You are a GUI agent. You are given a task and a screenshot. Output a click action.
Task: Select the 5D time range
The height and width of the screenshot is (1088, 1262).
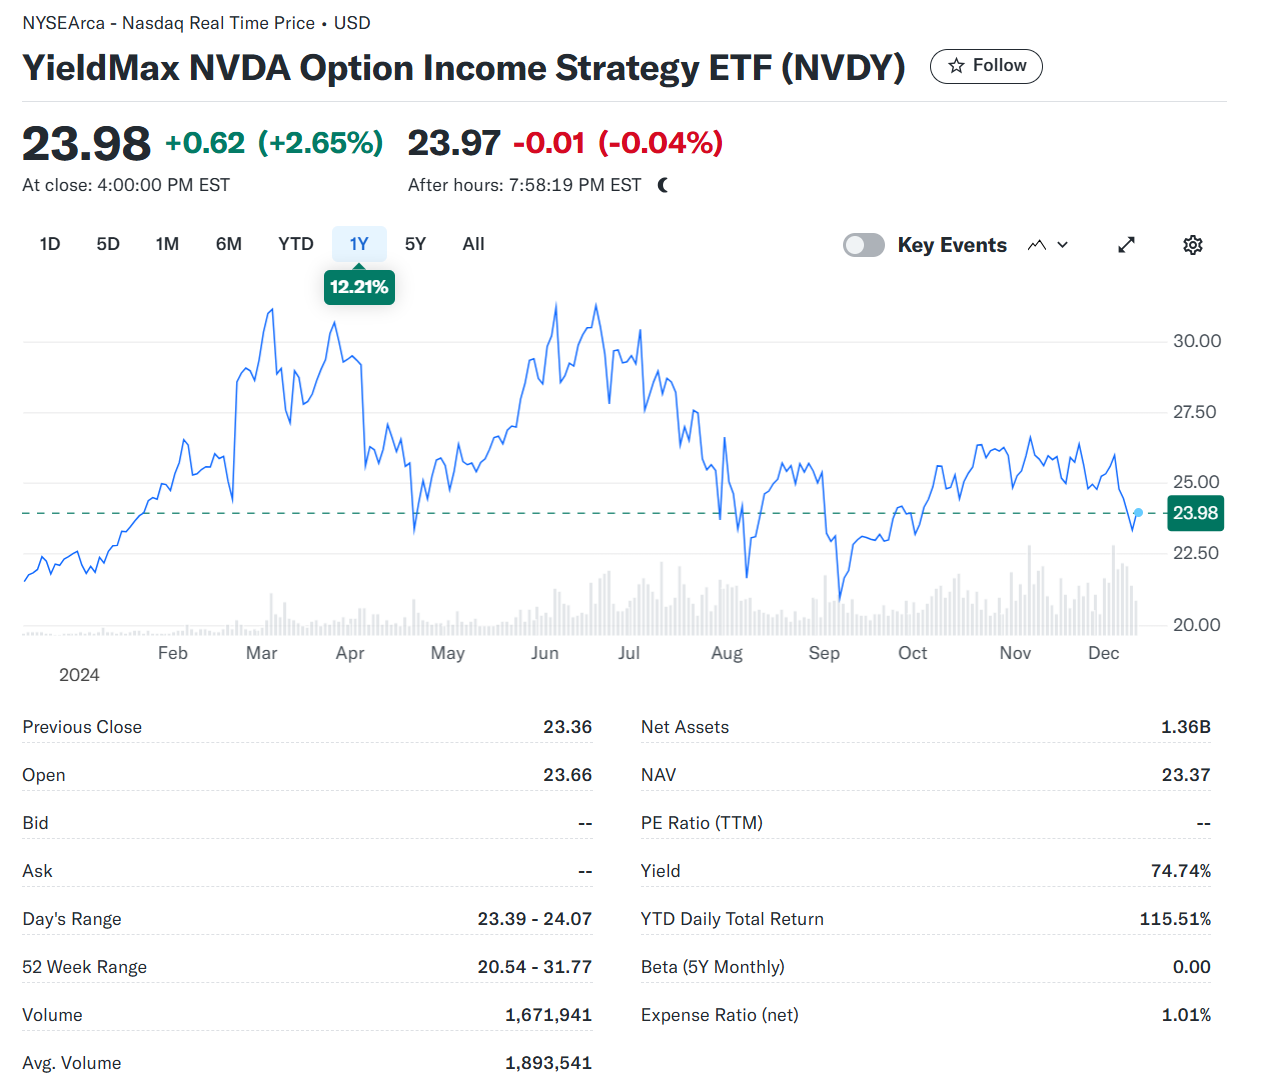(108, 244)
